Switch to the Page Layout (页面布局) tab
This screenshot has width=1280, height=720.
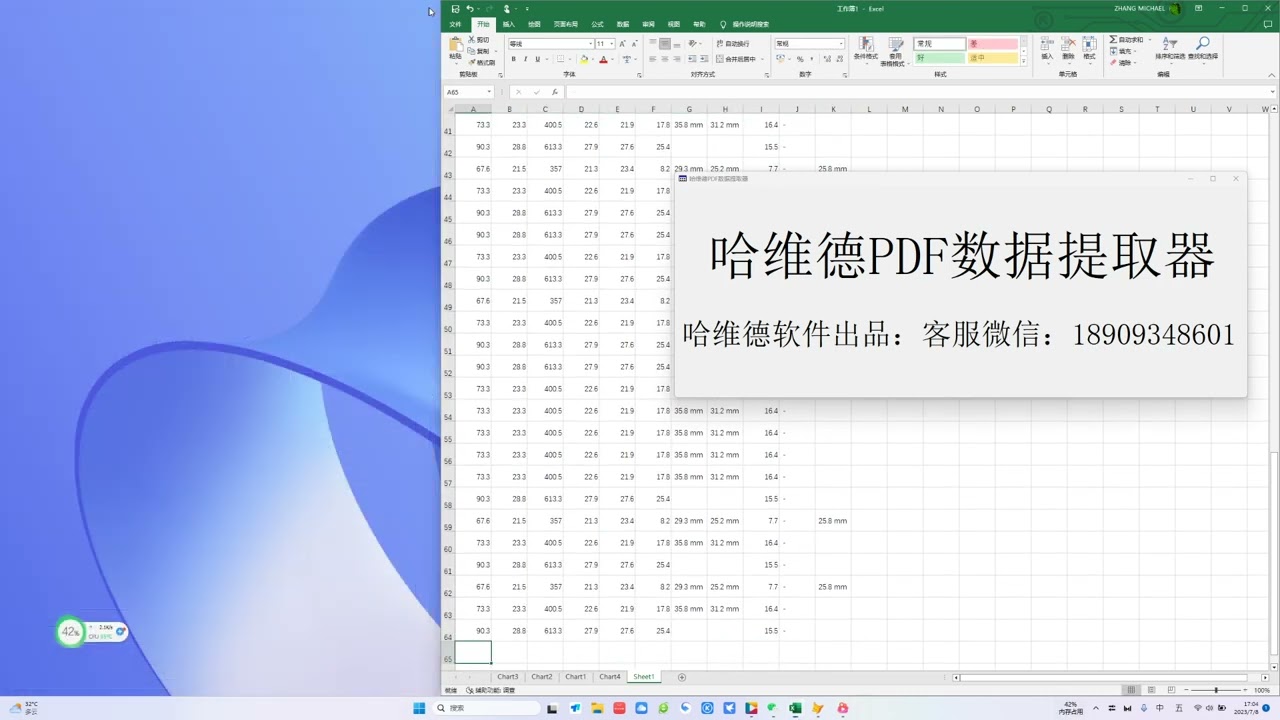pos(566,24)
